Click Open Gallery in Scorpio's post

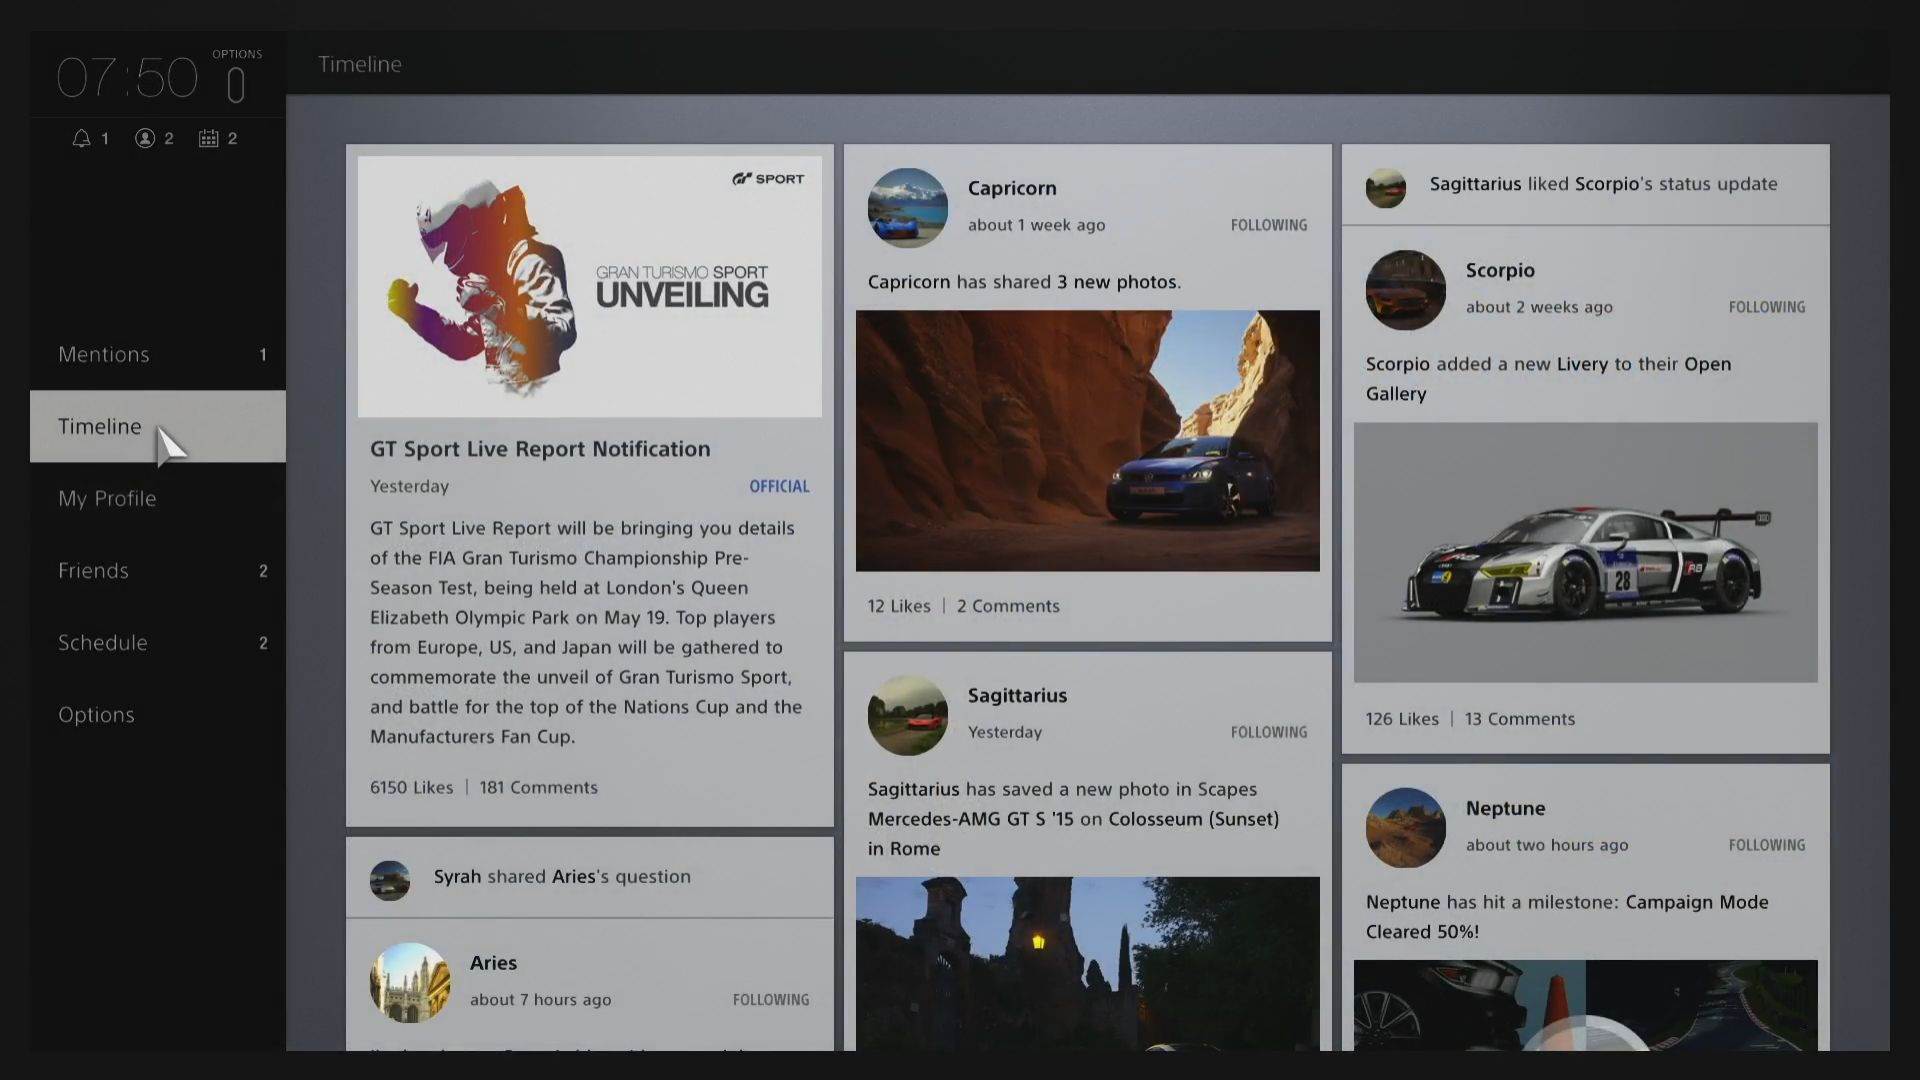(1548, 379)
